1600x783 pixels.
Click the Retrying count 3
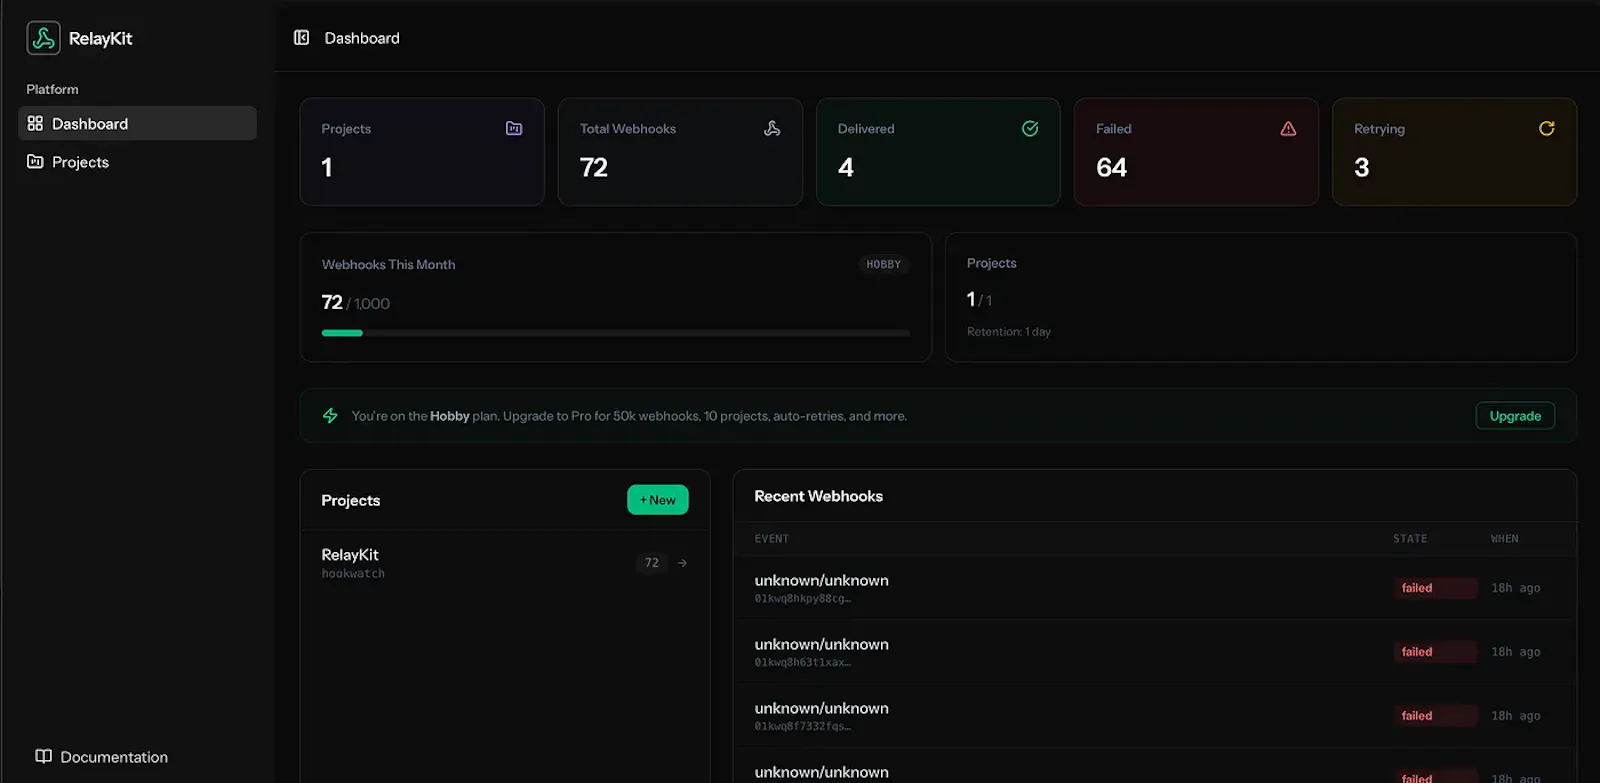point(1361,167)
